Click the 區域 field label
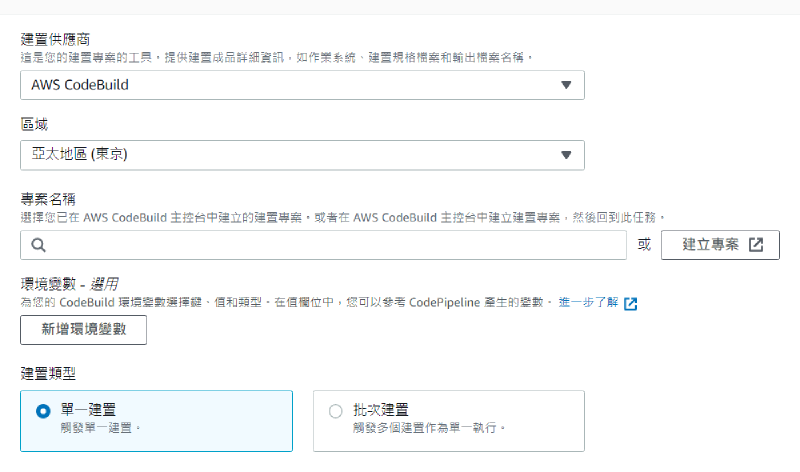 point(34,124)
